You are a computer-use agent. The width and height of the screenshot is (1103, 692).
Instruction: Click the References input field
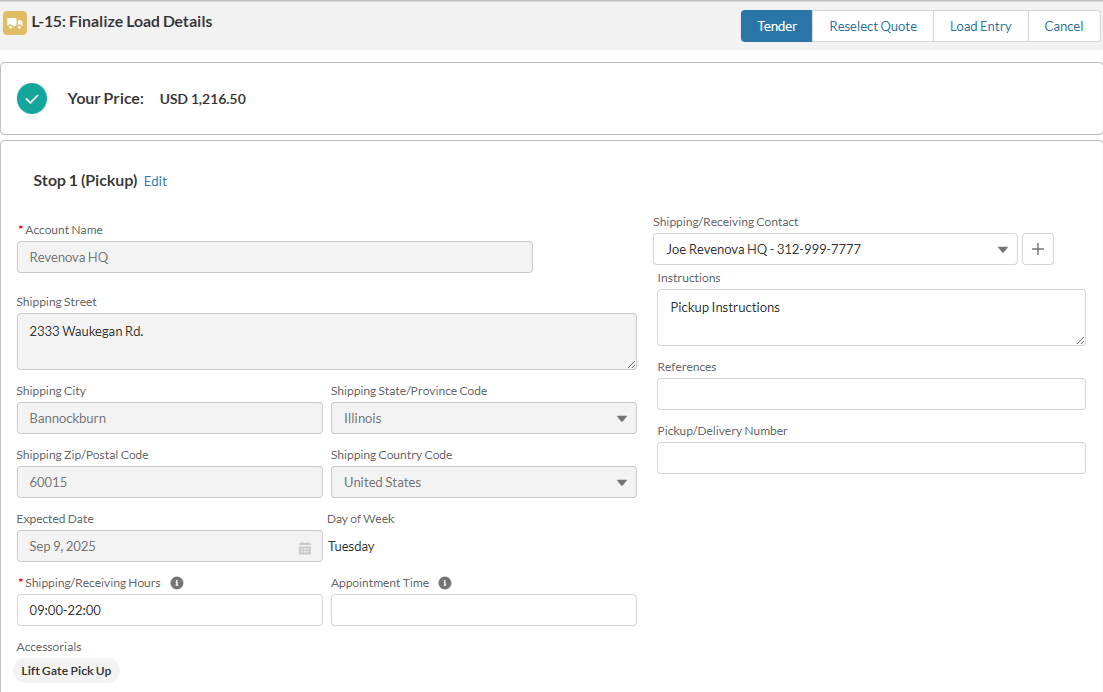click(872, 394)
